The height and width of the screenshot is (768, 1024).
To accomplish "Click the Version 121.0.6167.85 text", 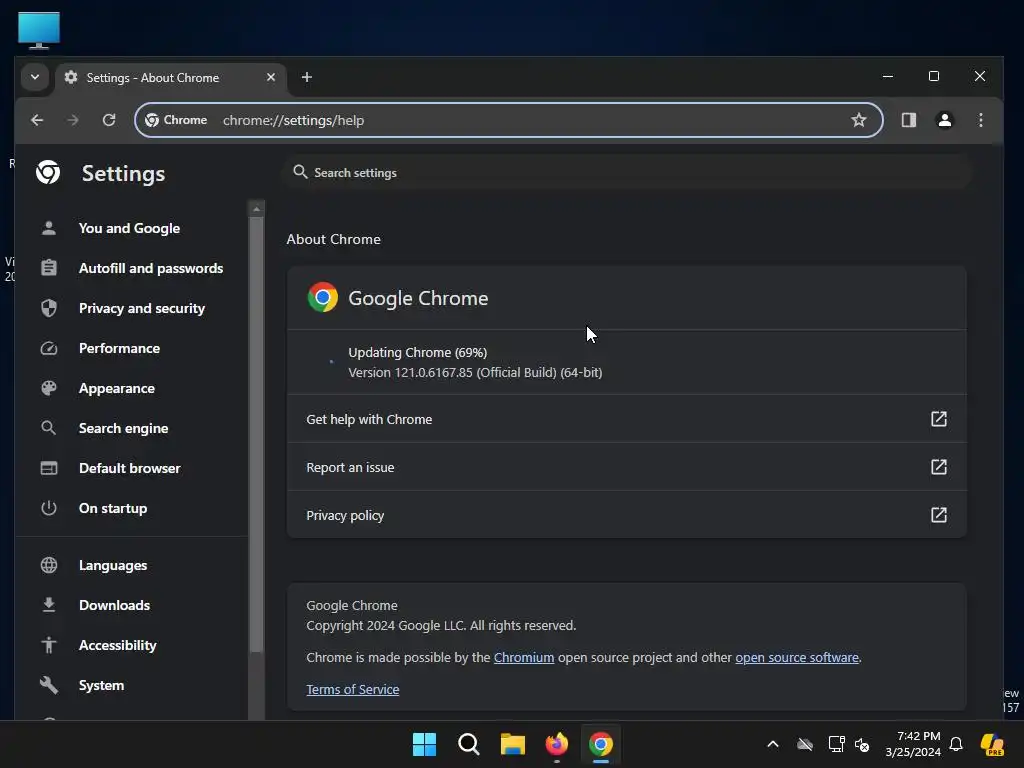I will point(475,373).
